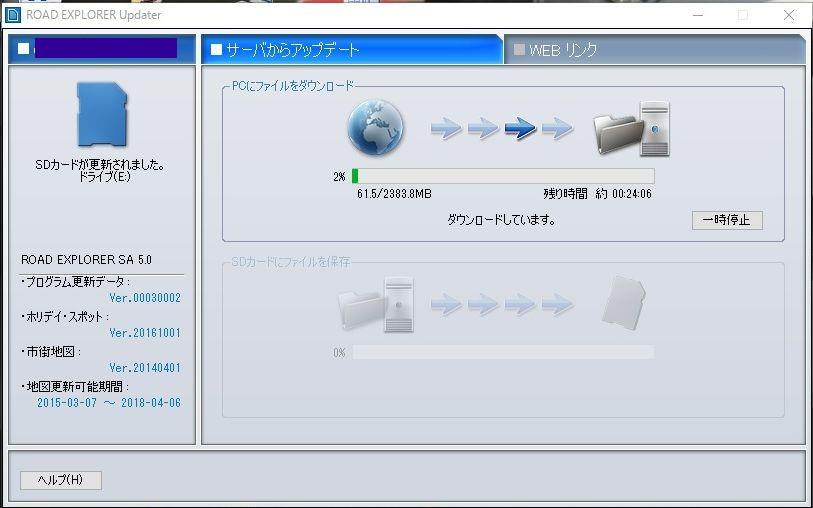
Task: Open the WEB リンク tab
Action: pos(654,50)
